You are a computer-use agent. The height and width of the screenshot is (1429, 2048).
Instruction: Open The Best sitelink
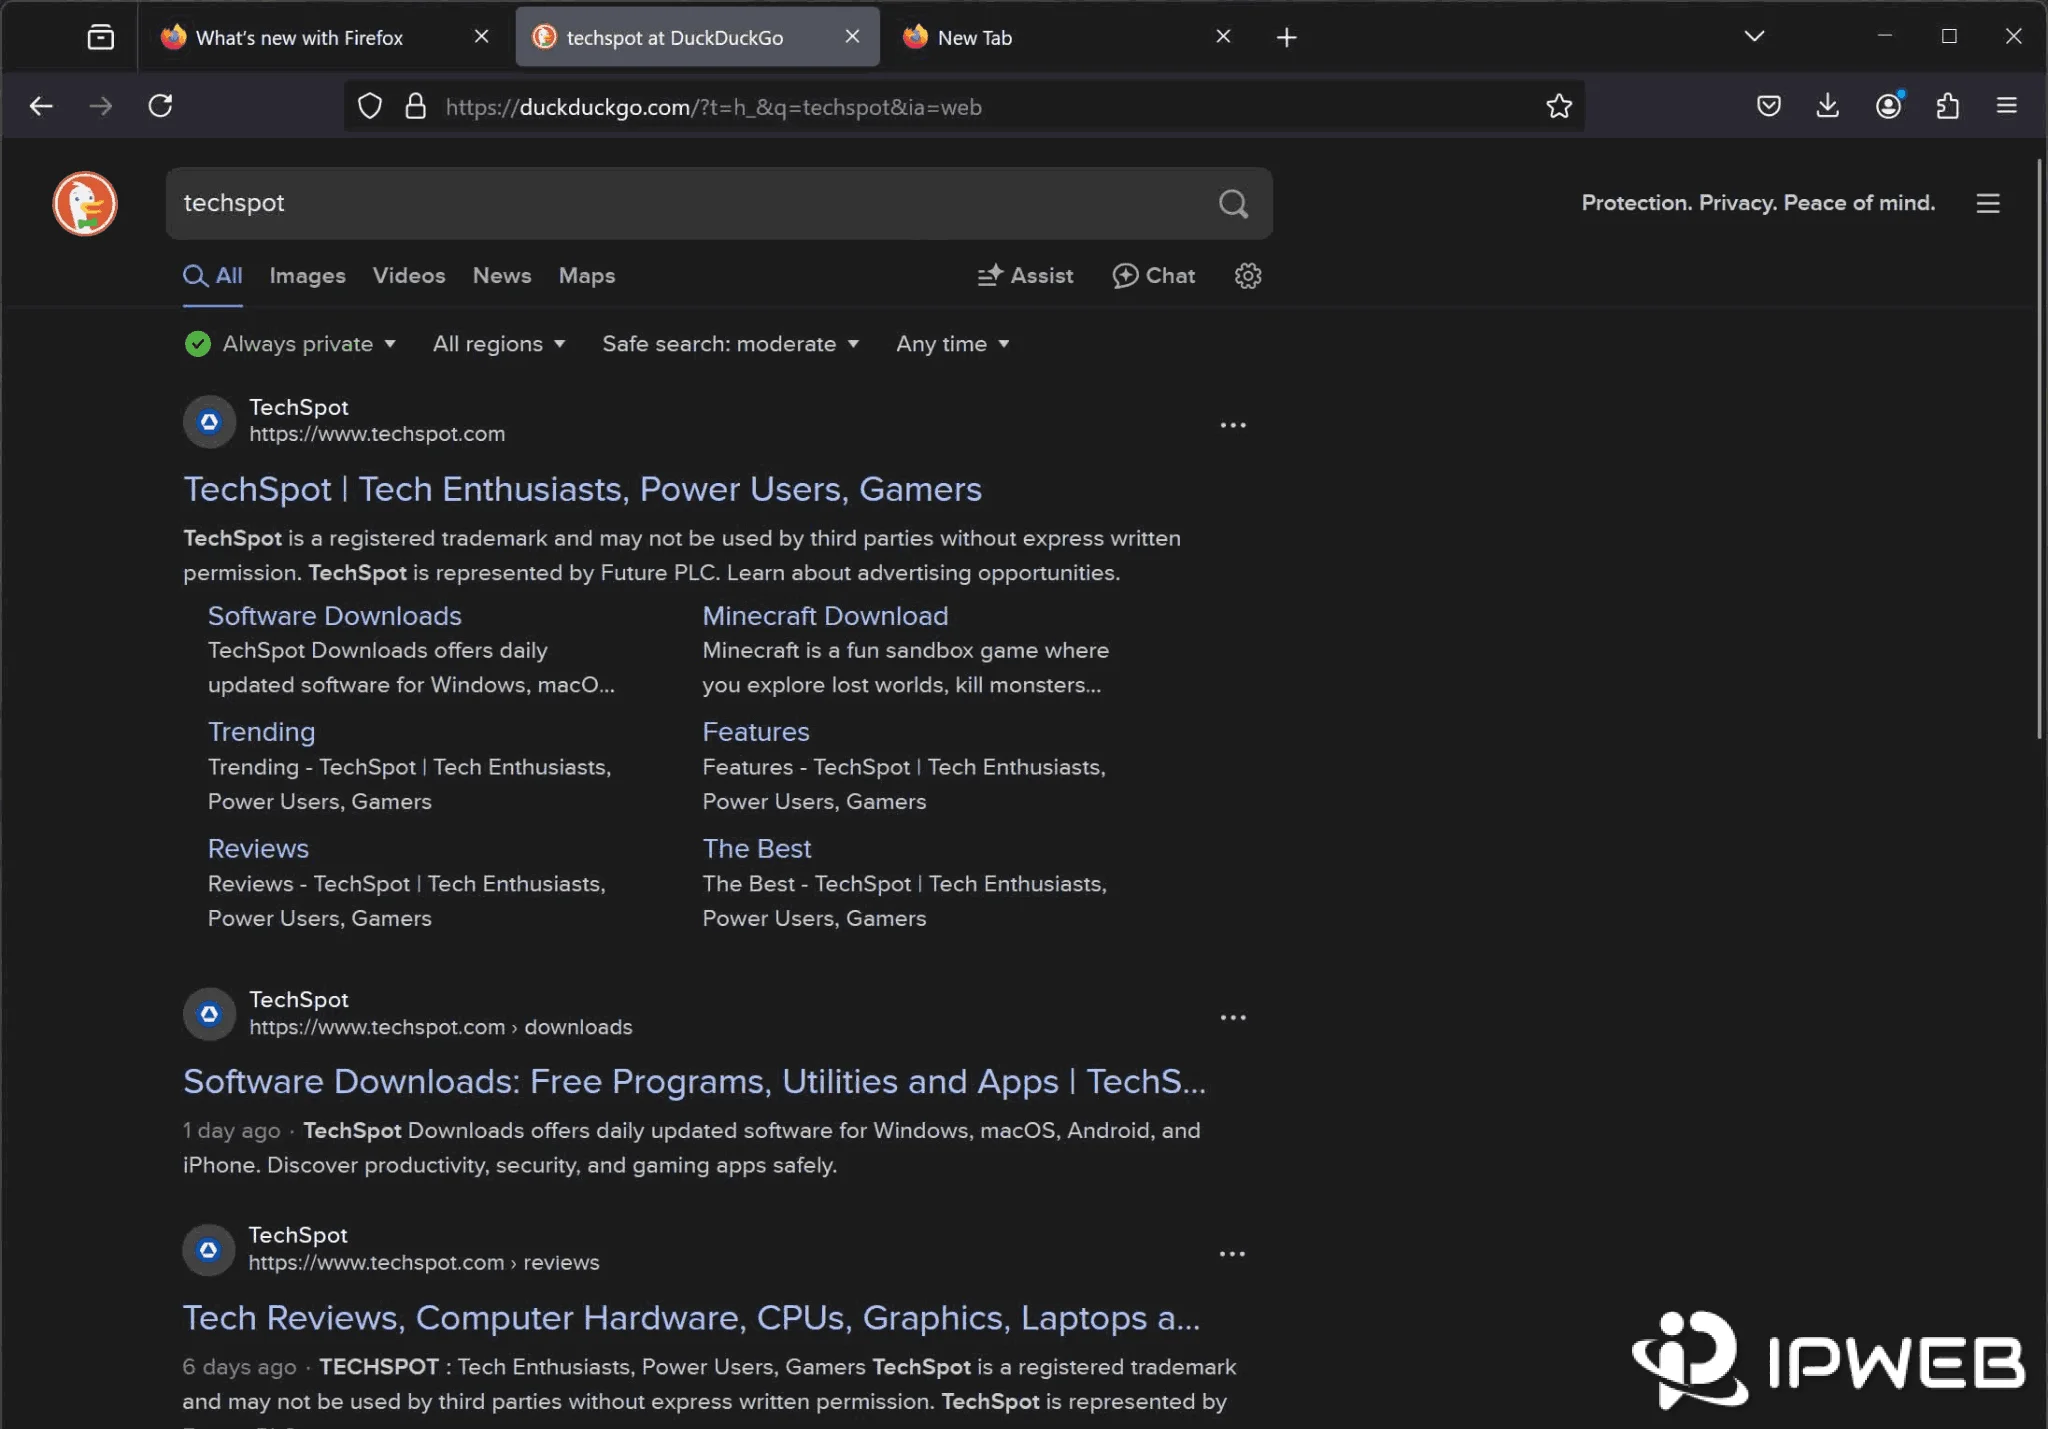click(757, 849)
